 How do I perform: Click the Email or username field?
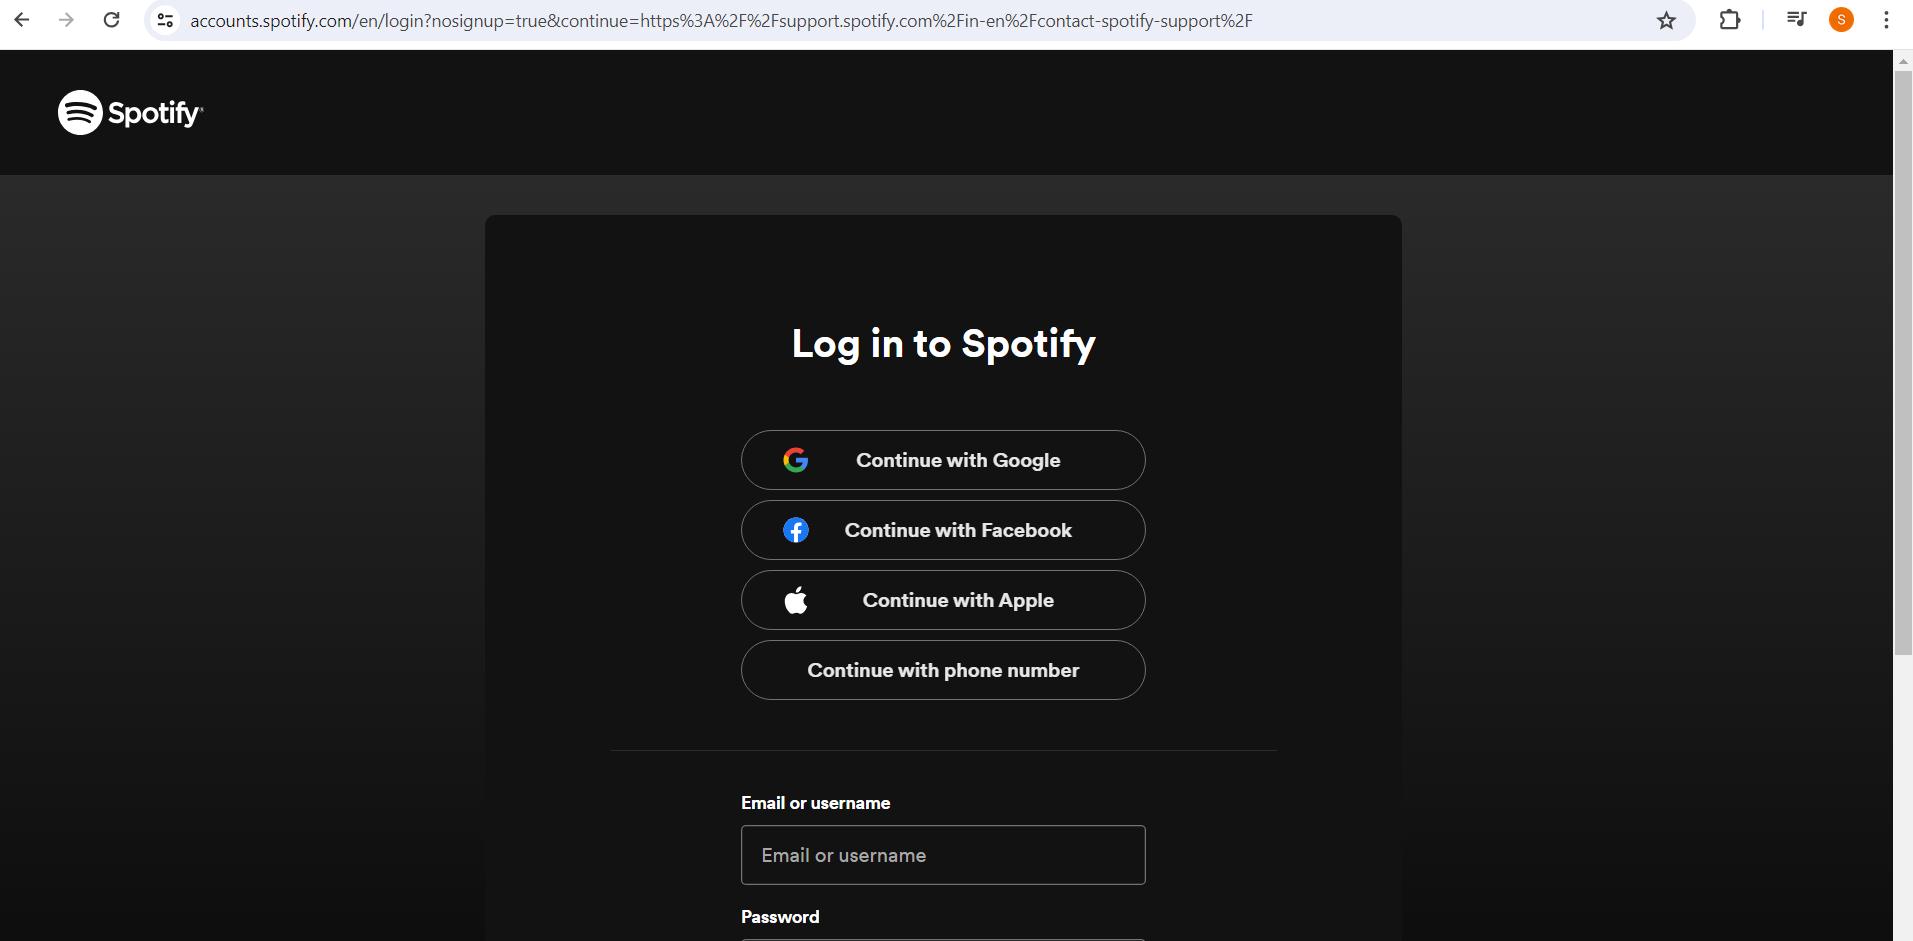pyautogui.click(x=942, y=855)
